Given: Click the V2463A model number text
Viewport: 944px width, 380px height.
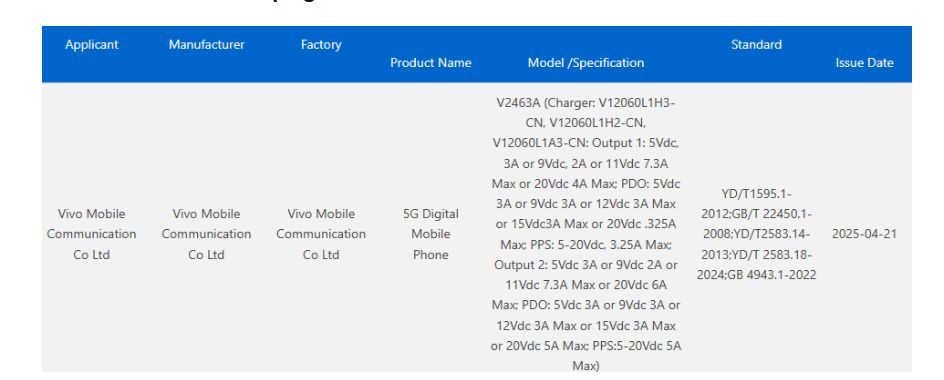Looking at the screenshot, I should 518,103.
